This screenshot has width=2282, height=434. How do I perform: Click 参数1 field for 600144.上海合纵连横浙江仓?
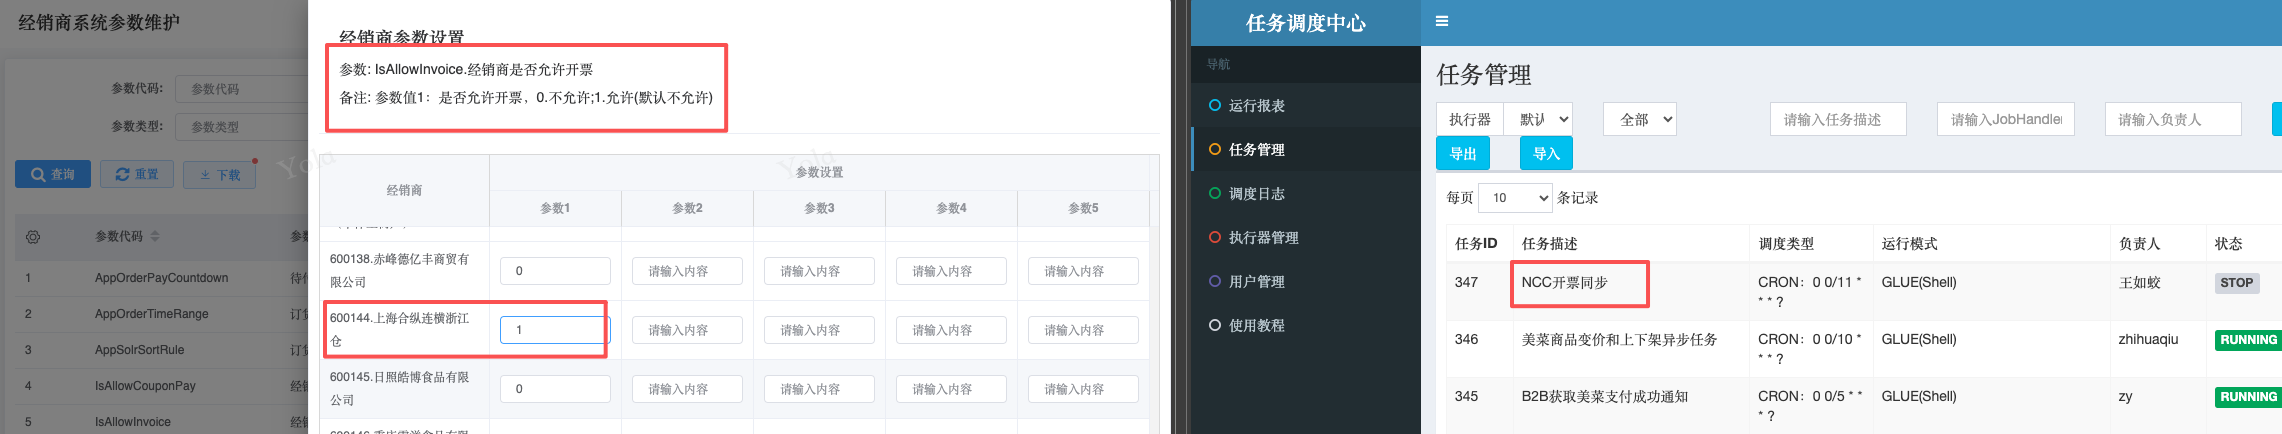click(555, 330)
